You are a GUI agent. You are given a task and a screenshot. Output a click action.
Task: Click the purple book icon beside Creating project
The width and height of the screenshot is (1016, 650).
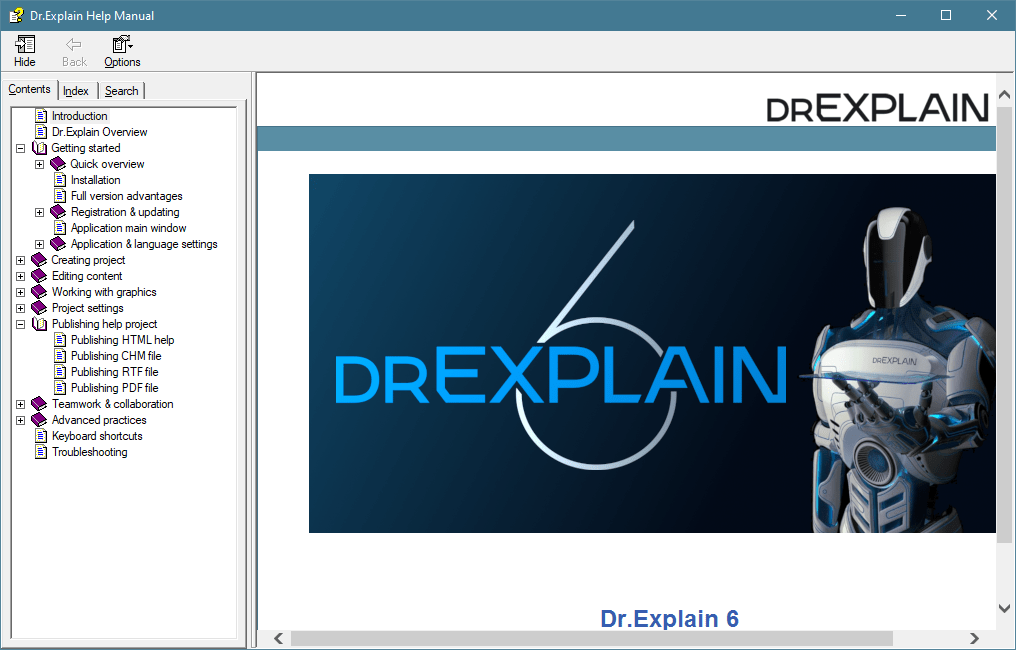[40, 260]
